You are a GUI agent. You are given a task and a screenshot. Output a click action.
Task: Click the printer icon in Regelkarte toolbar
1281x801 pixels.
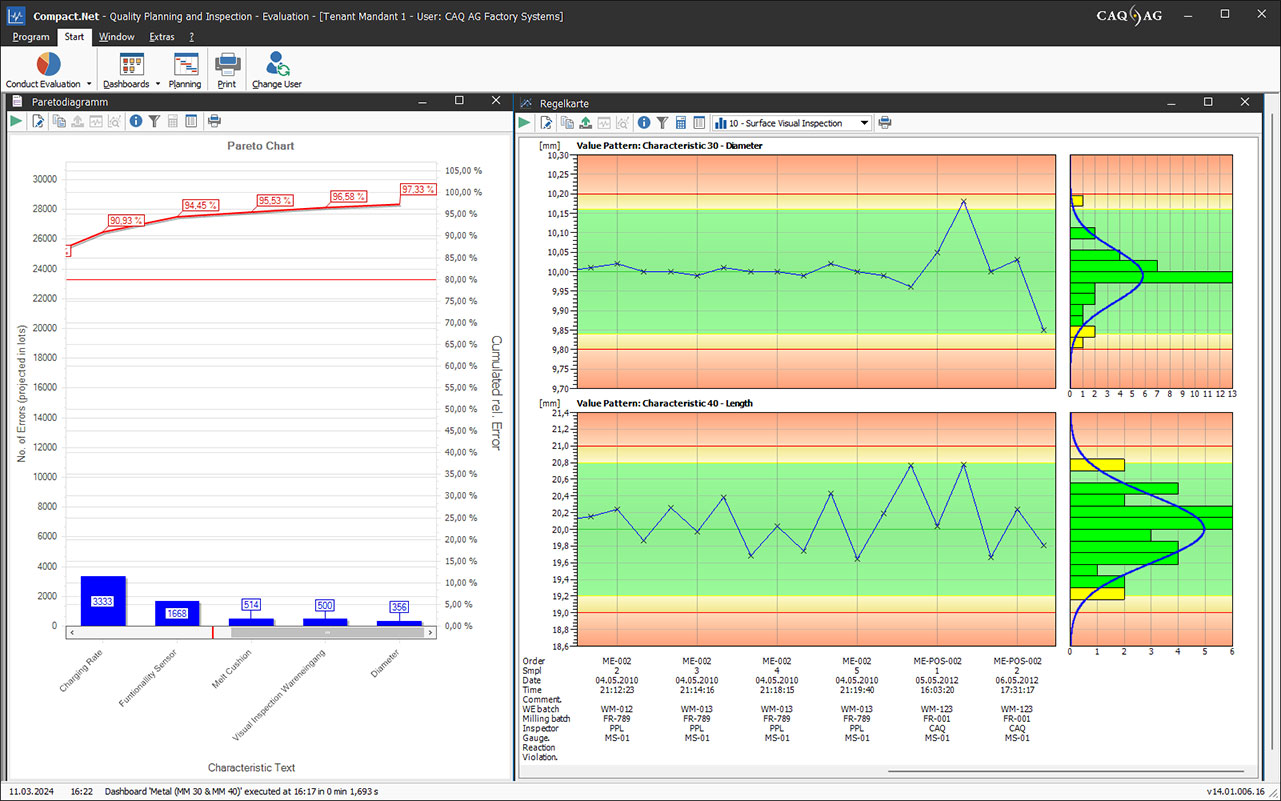pyautogui.click(x=884, y=123)
